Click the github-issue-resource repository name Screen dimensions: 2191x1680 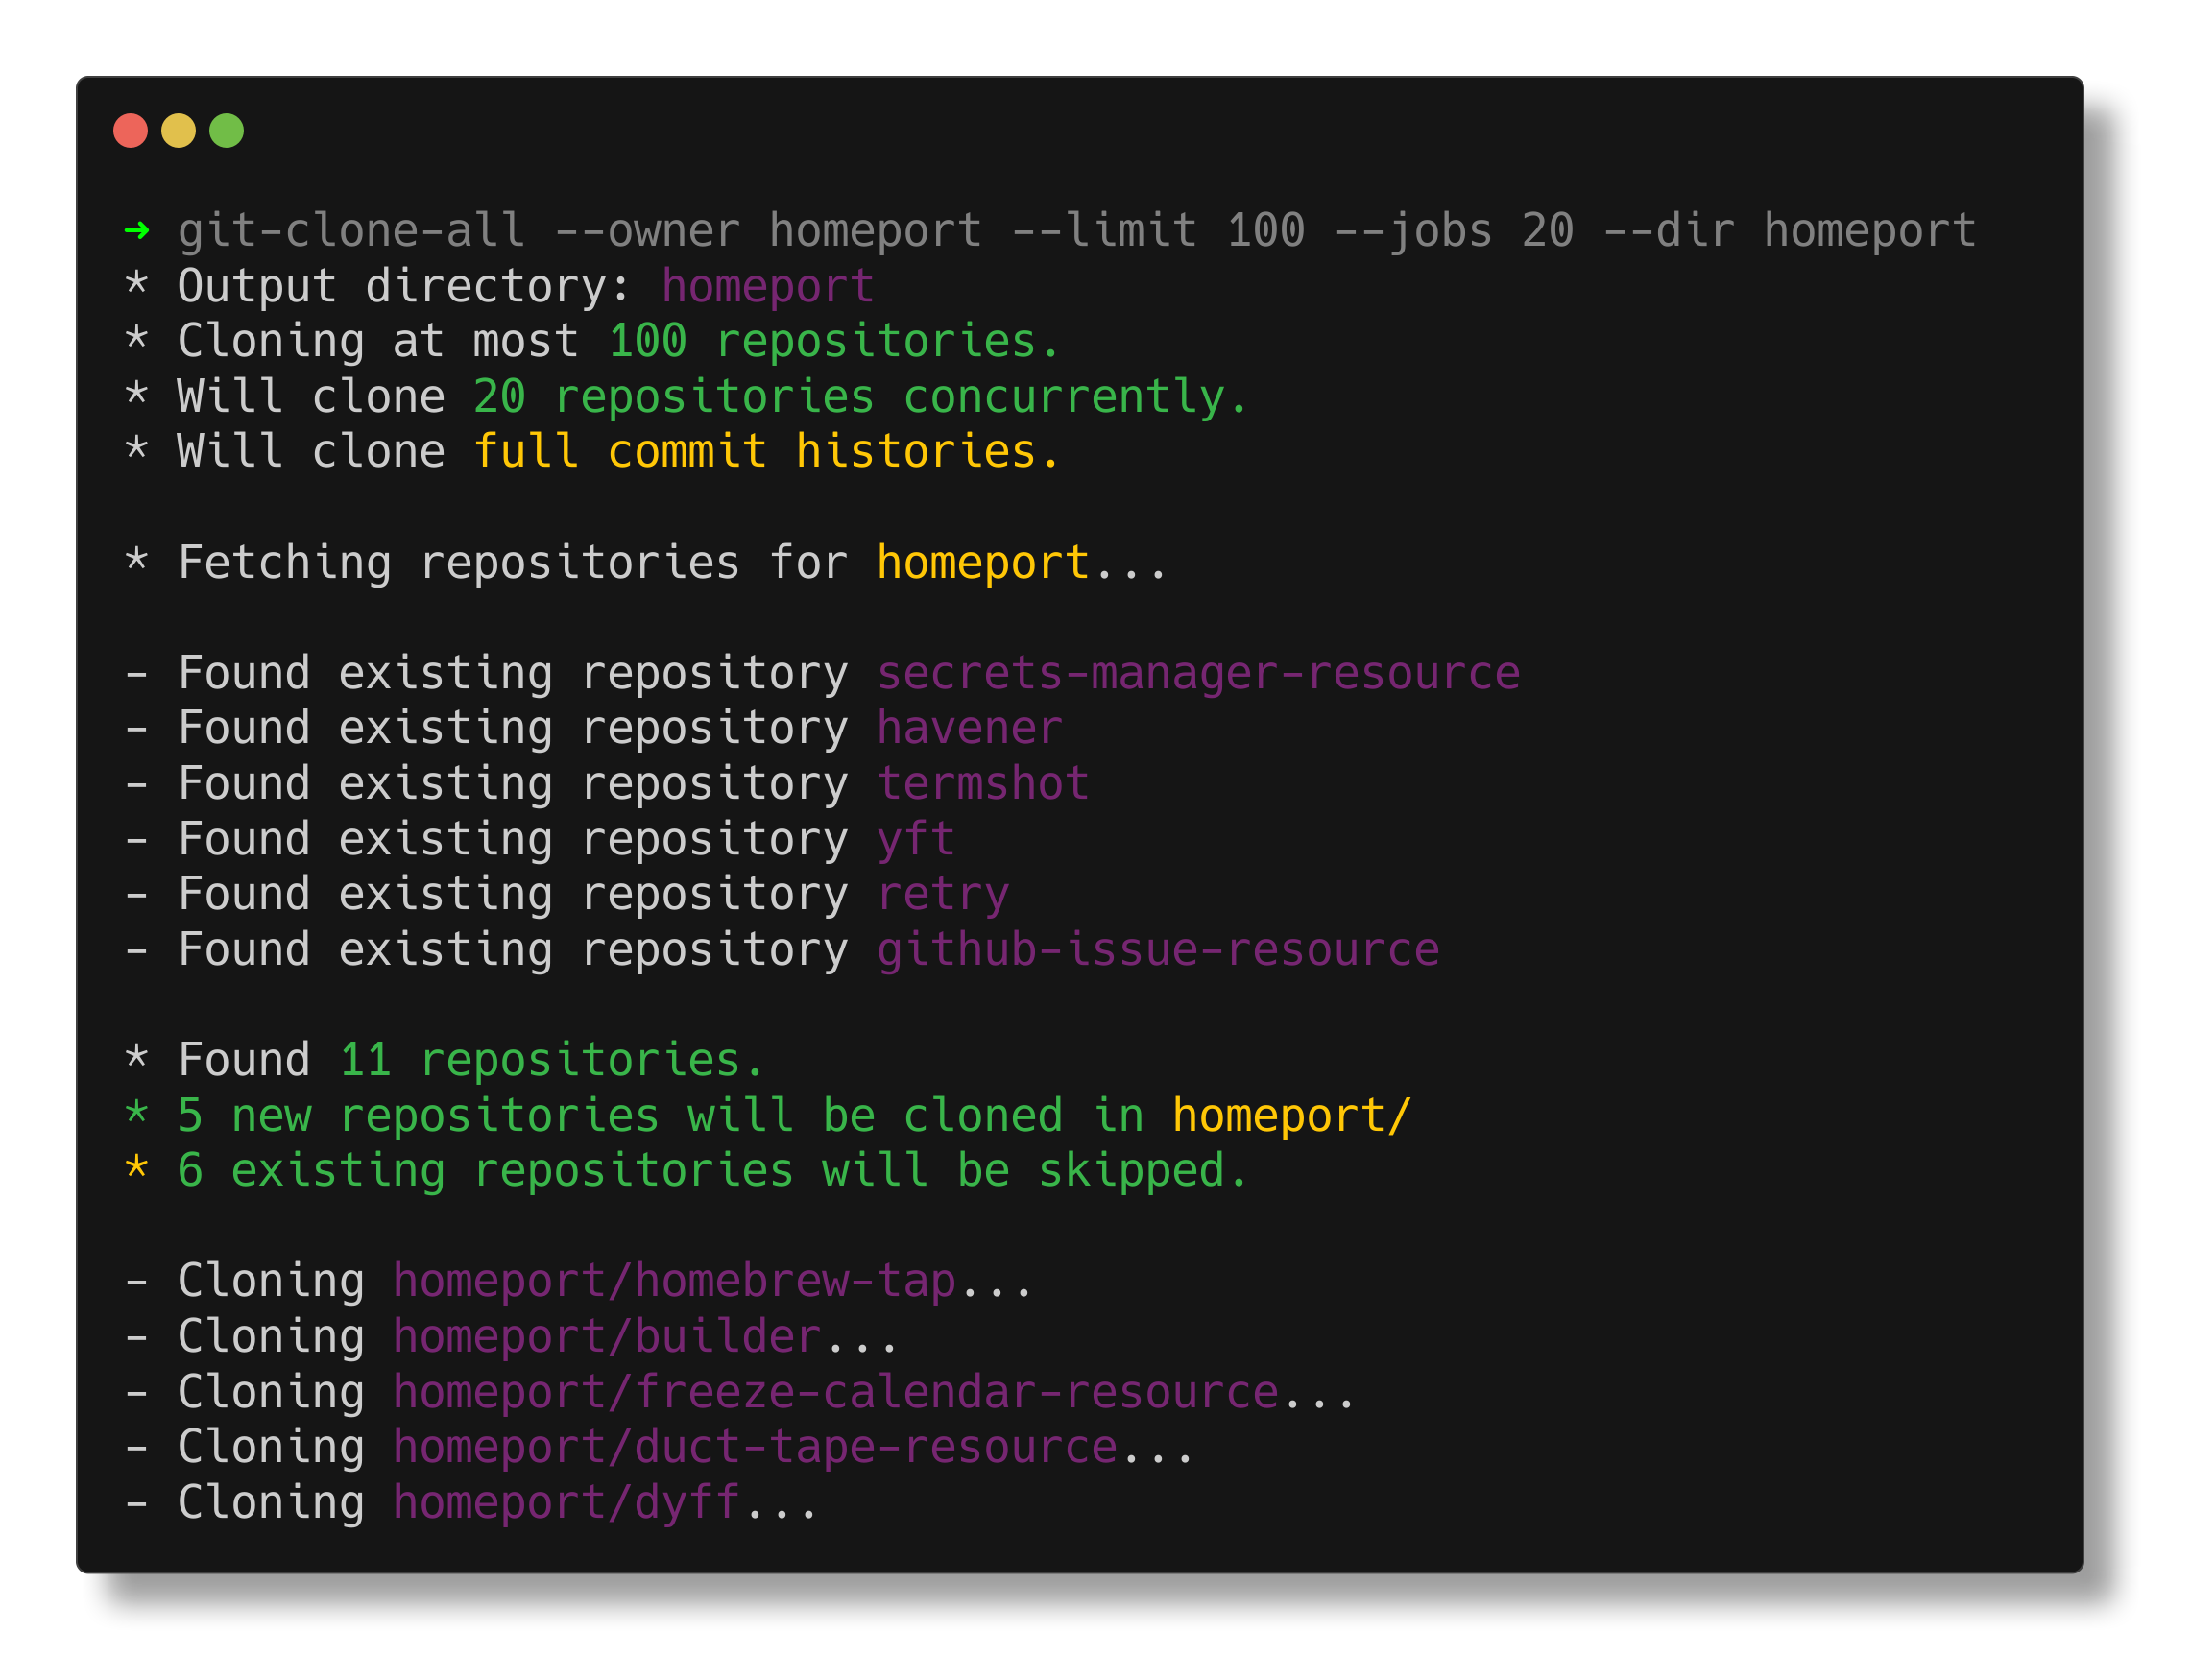1157,950
